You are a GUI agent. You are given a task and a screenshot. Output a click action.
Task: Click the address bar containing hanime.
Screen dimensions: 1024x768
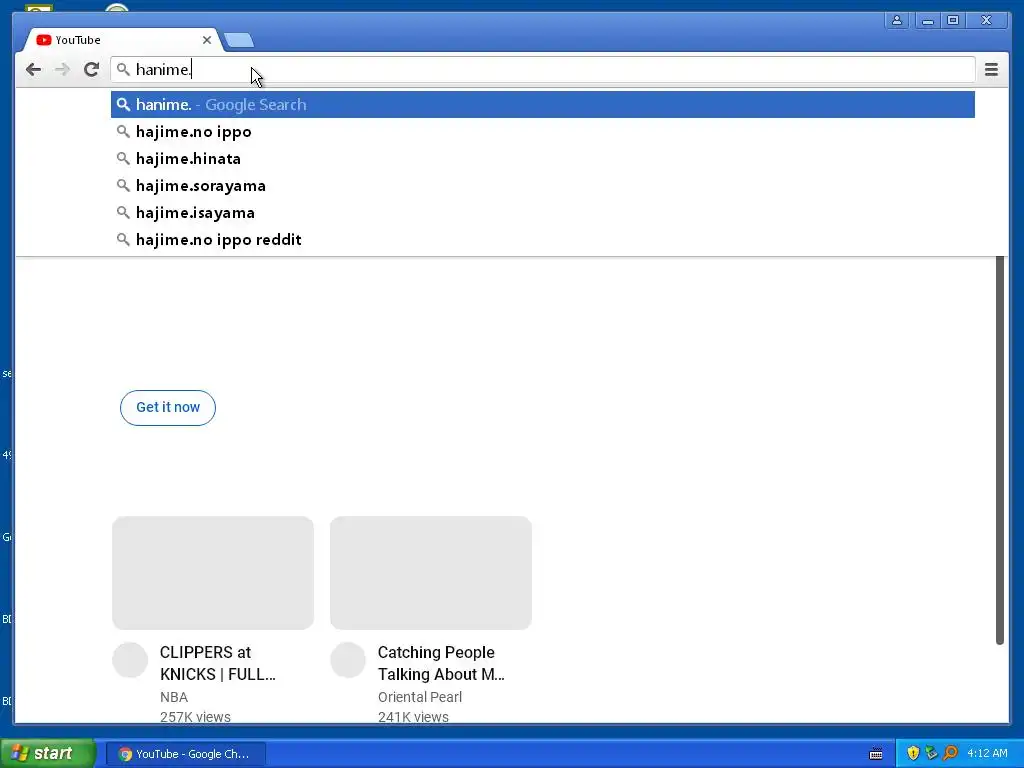point(542,69)
